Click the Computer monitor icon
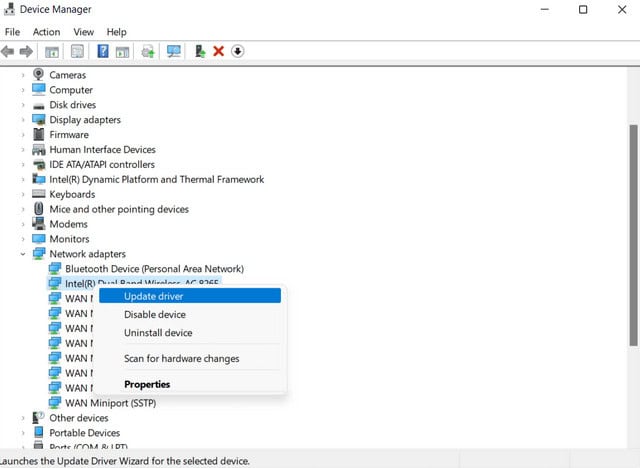This screenshot has height=468, width=640. (39, 89)
